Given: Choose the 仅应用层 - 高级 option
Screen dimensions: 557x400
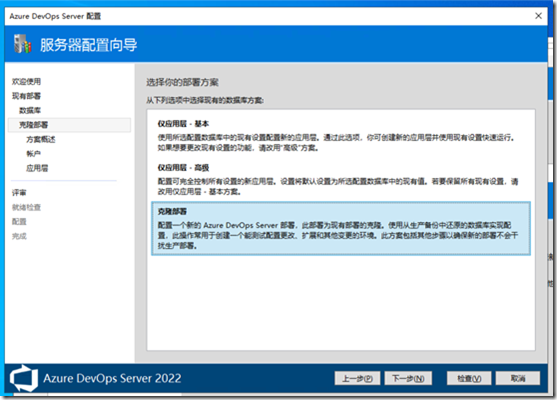Looking at the screenshot, I should [340, 179].
